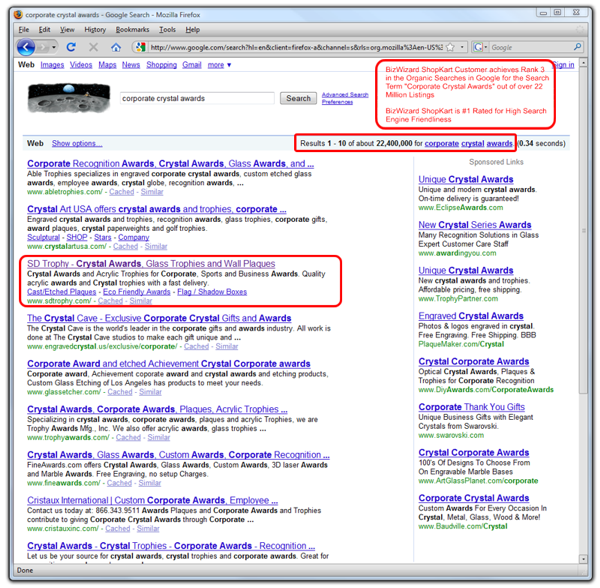Open the Gmail link
The height and width of the screenshot is (588, 600).
[x=192, y=65]
